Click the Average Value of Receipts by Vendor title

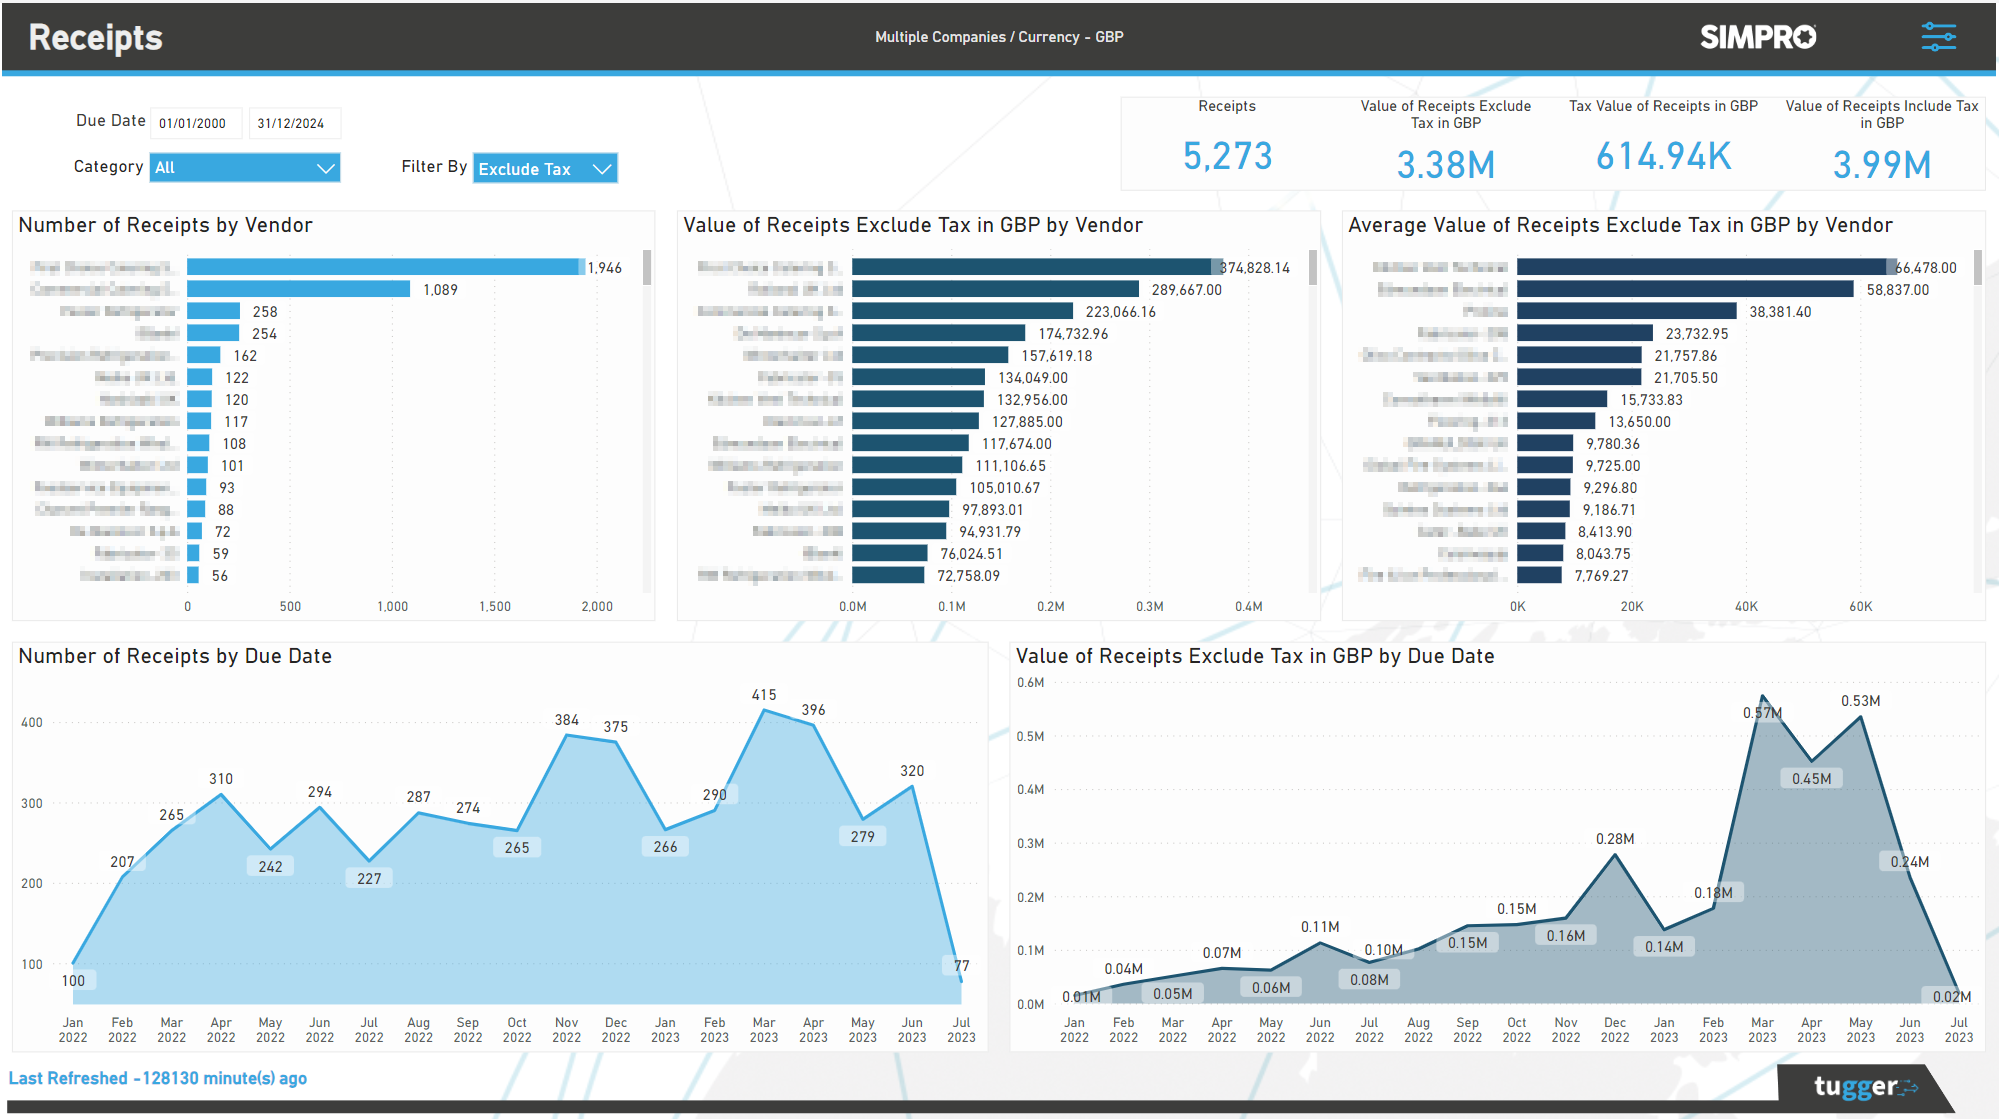click(x=1620, y=225)
